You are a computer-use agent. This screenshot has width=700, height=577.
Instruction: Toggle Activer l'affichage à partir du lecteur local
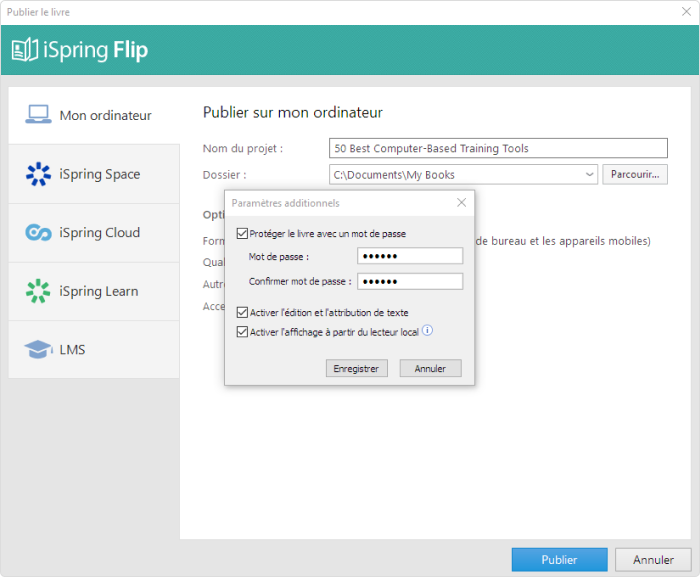click(x=242, y=332)
